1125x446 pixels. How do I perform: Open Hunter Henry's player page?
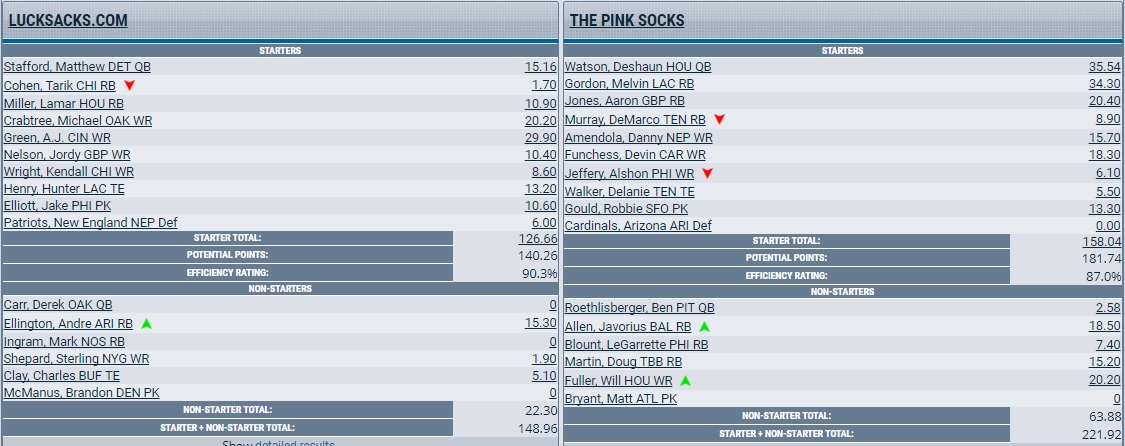coord(62,190)
